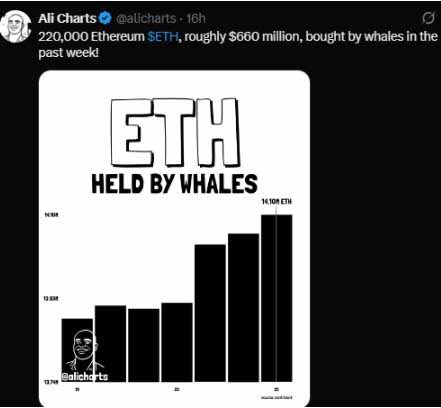Click the large ETH title in chart
The width and height of the screenshot is (441, 408).
coord(176,132)
